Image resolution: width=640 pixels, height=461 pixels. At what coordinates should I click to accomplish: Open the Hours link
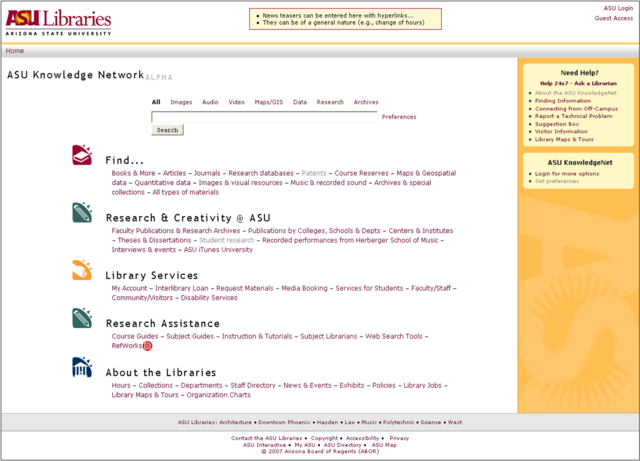coord(121,385)
